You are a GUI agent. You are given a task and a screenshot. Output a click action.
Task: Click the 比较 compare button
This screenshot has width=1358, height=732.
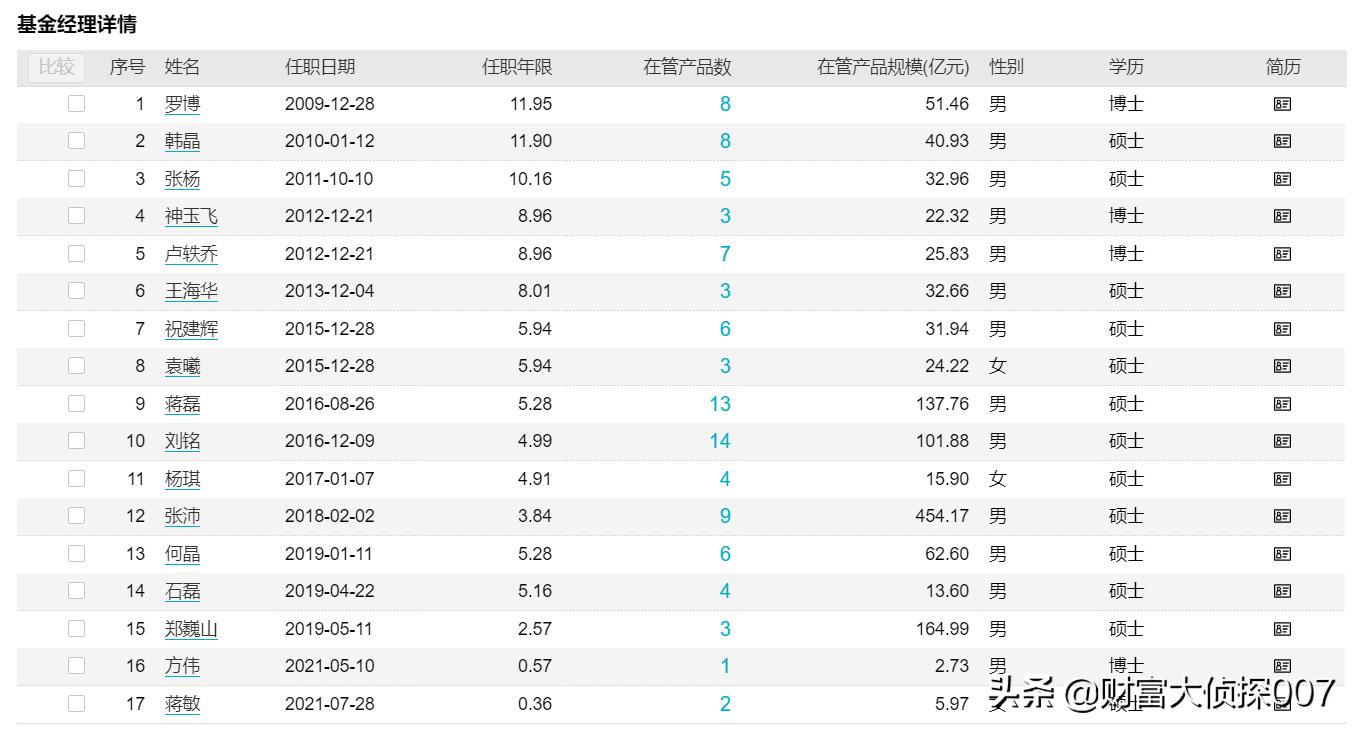pos(55,67)
